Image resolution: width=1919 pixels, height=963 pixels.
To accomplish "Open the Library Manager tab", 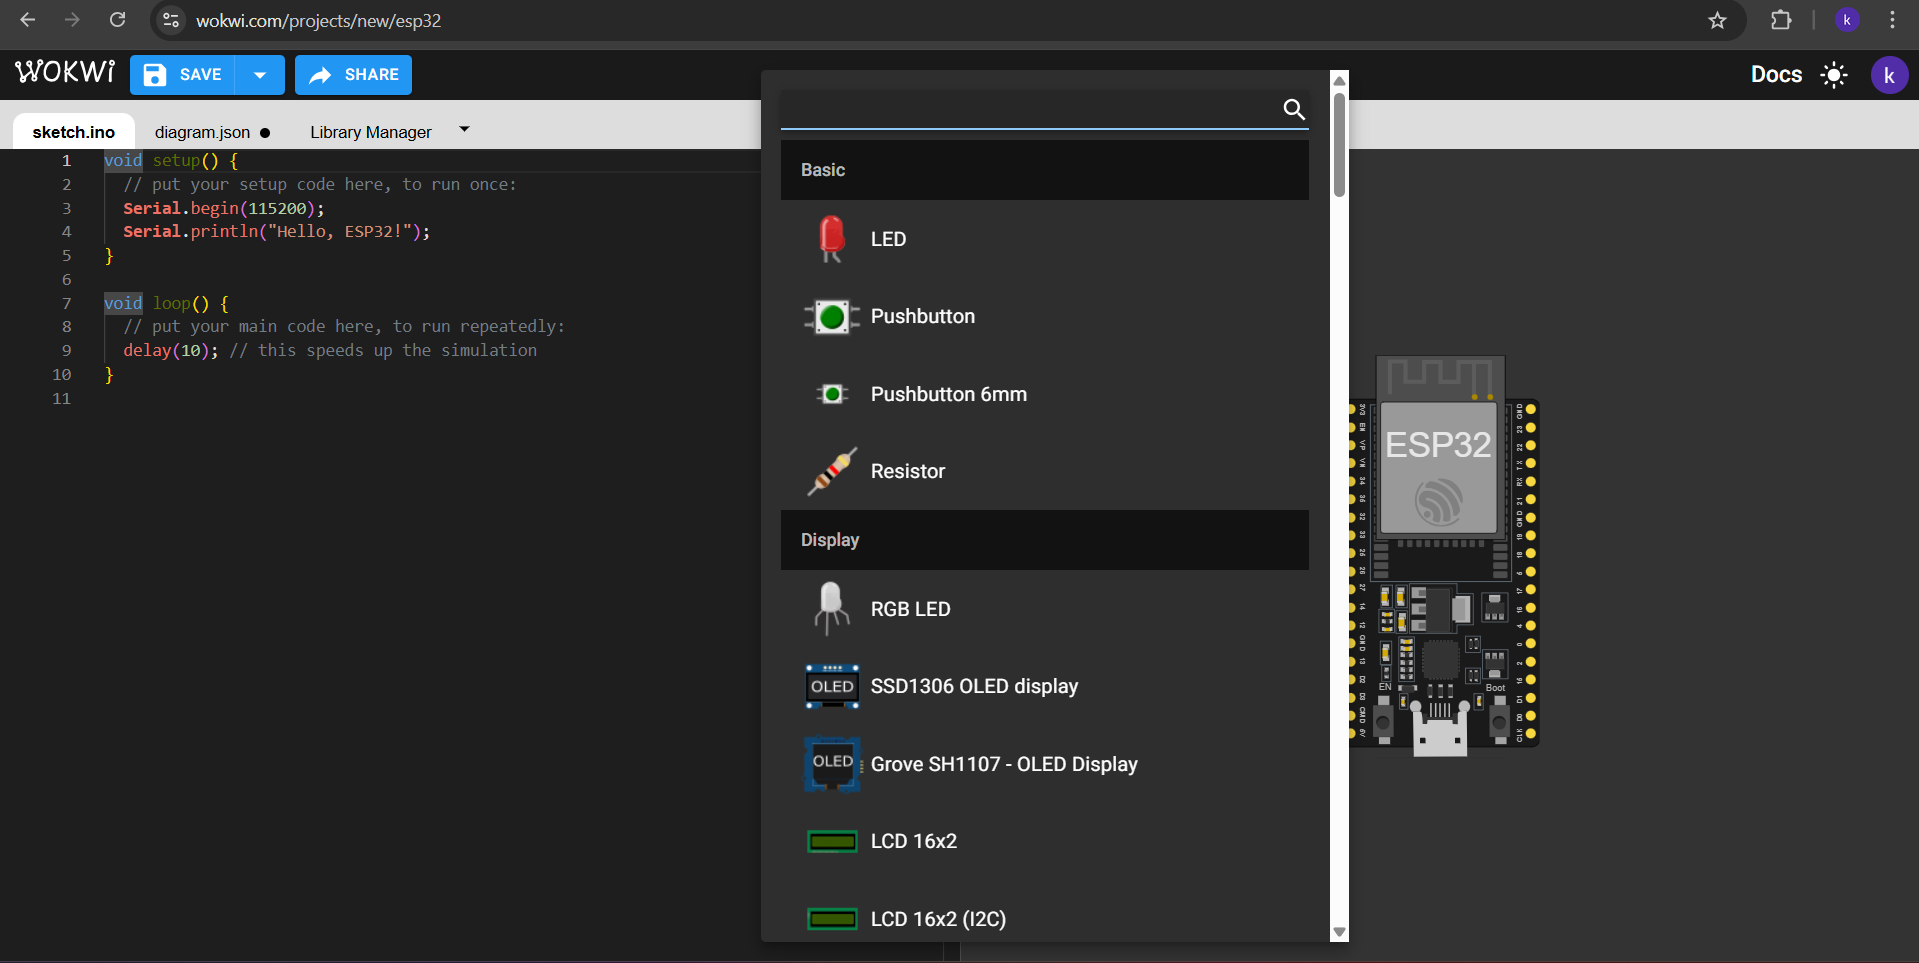I will (x=371, y=132).
